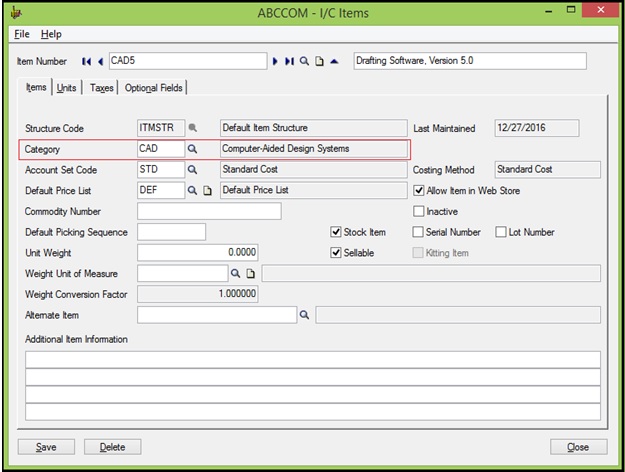Click the Default Picking Sequence field
The image size is (625, 472).
171,232
